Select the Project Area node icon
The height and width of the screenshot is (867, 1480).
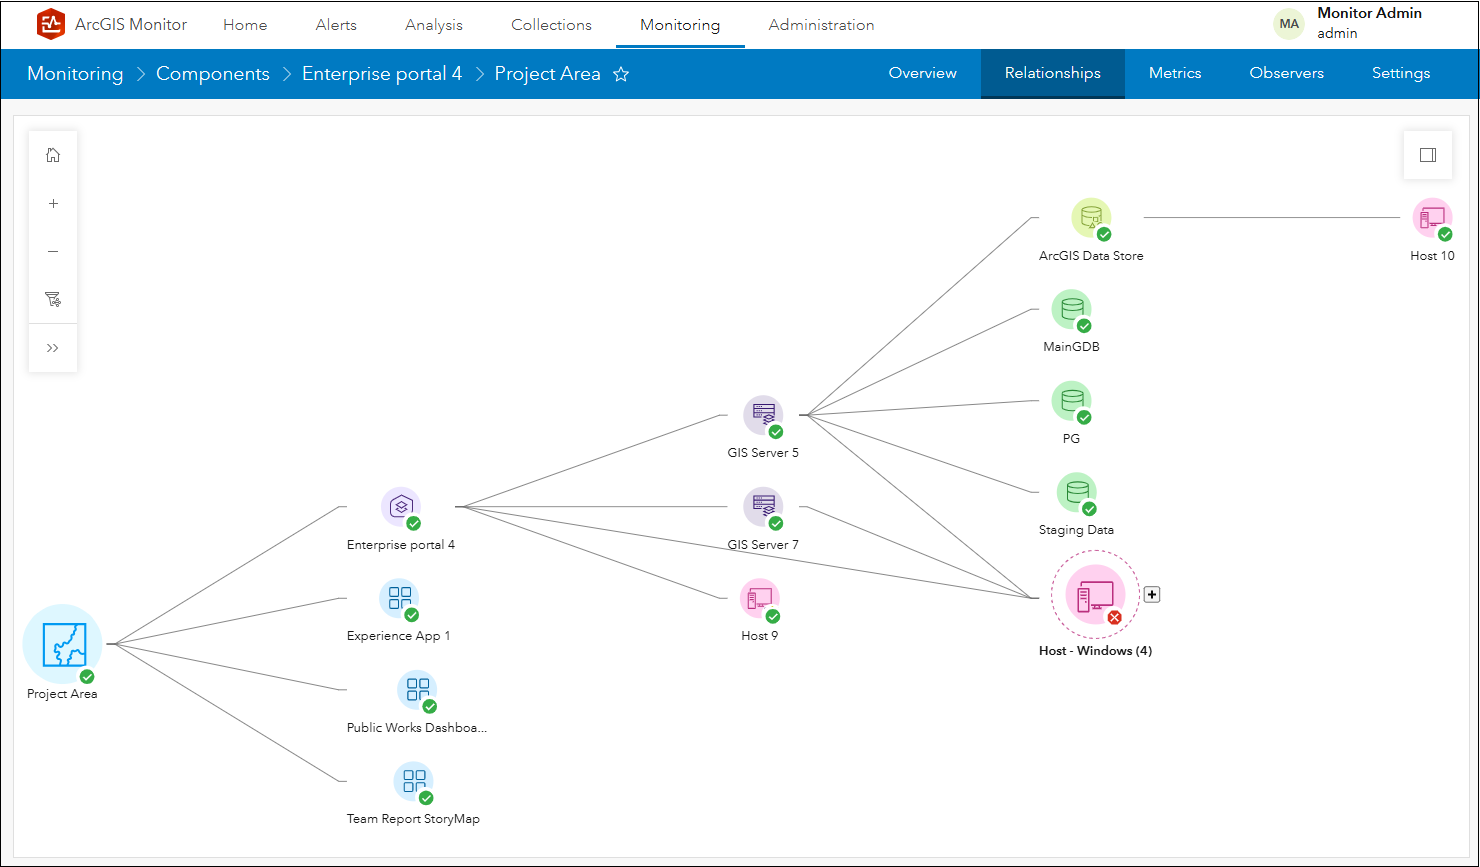click(x=62, y=644)
